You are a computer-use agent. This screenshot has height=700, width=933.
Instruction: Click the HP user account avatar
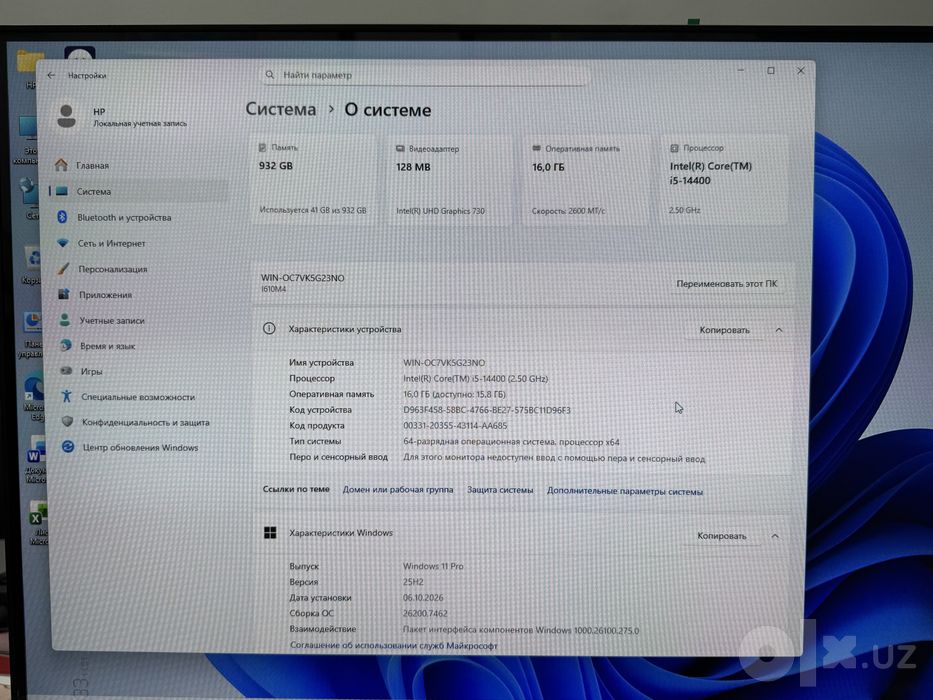click(x=67, y=116)
